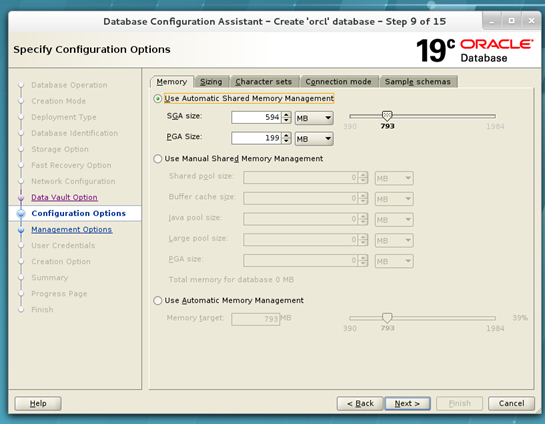
Task: Open the Sample schemas tab
Action: point(418,82)
